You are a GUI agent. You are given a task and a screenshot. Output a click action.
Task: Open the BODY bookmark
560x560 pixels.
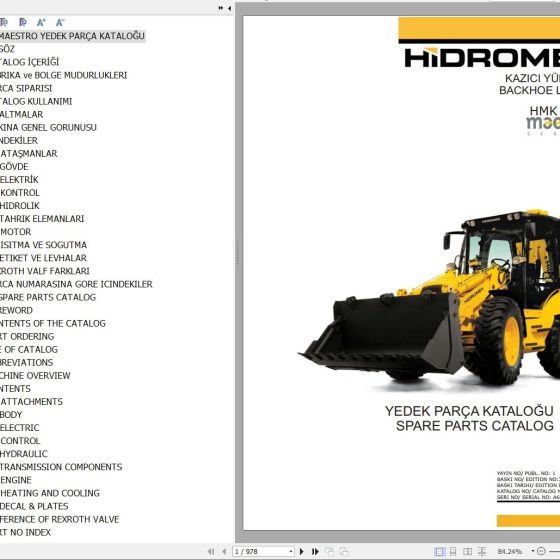tap(11, 415)
